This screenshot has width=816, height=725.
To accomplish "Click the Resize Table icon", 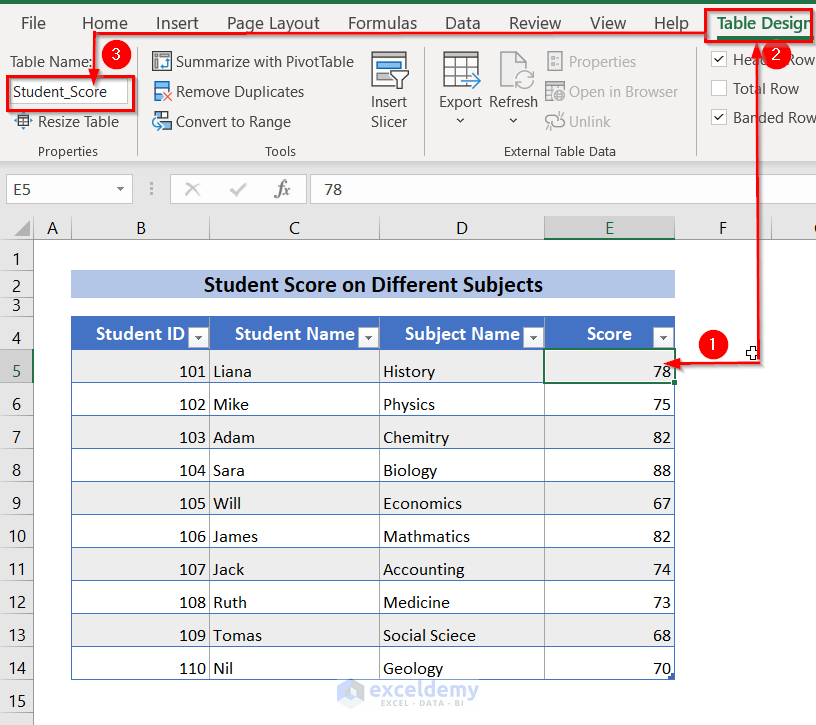I will pos(22,121).
